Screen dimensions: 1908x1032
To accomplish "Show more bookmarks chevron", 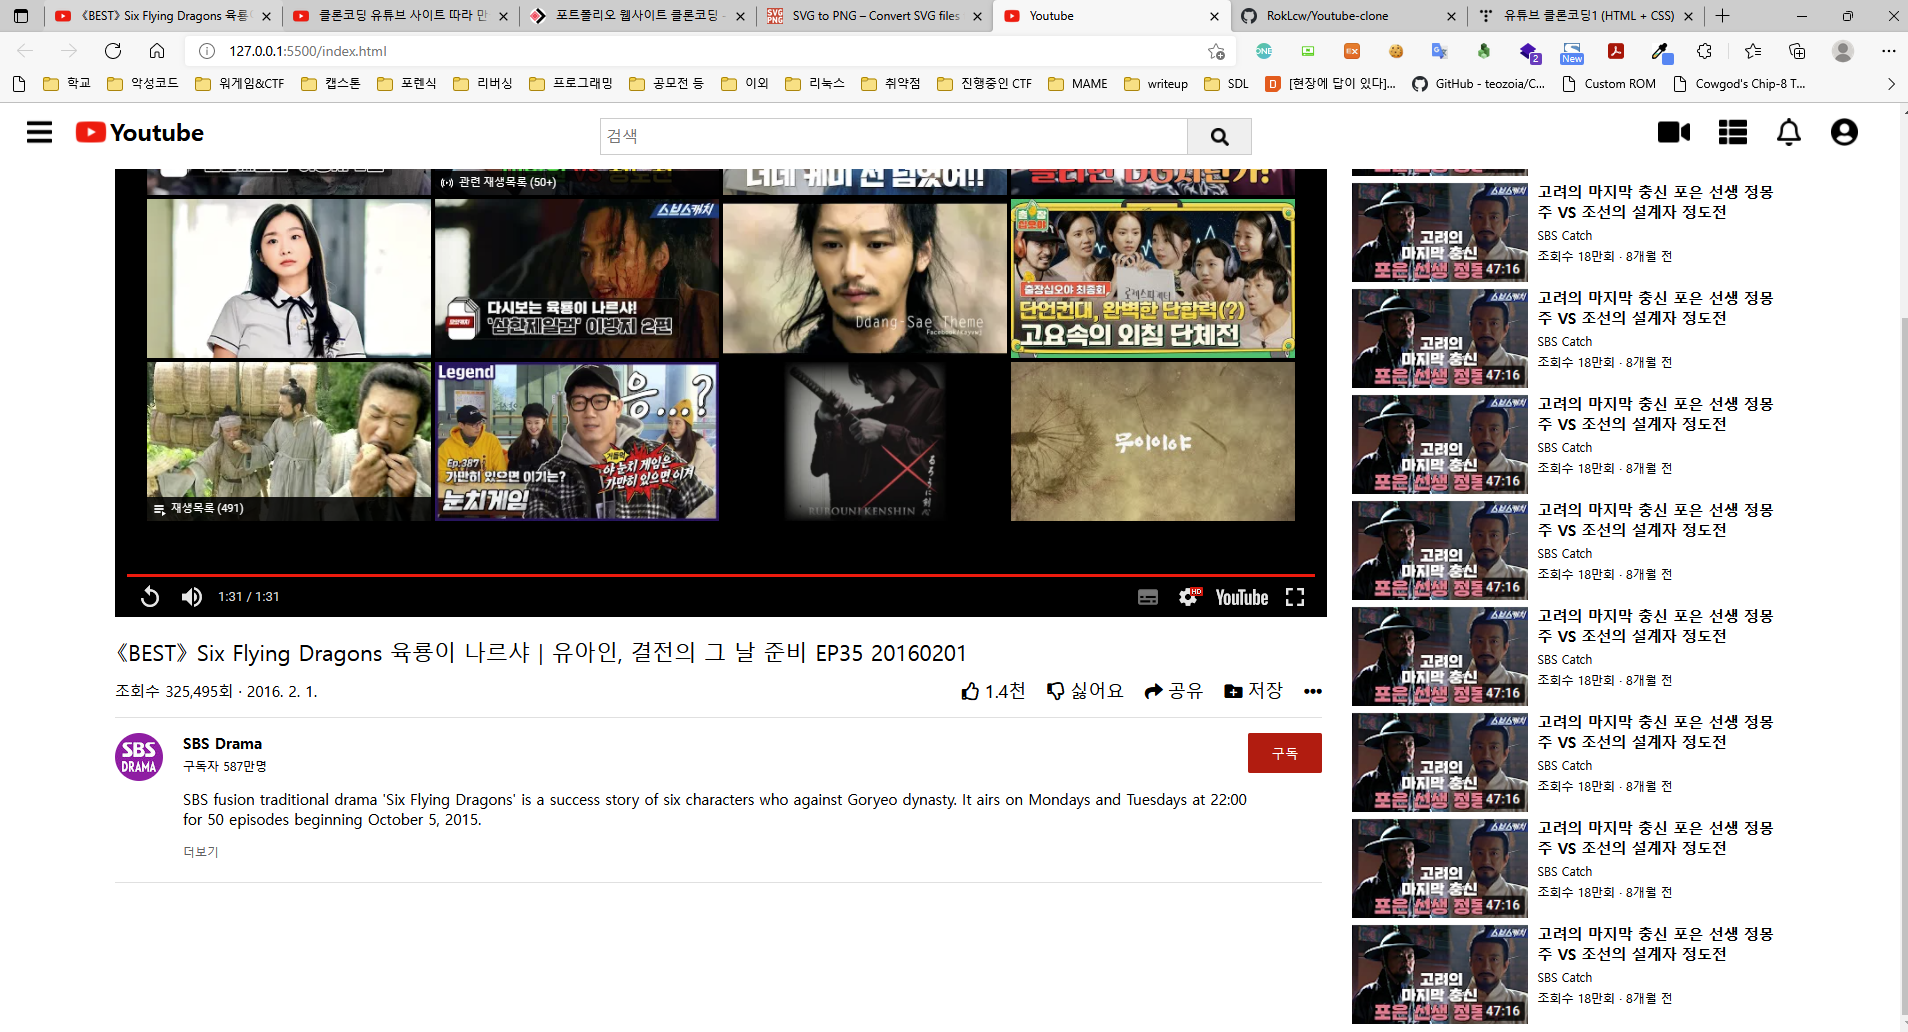I will [1891, 84].
